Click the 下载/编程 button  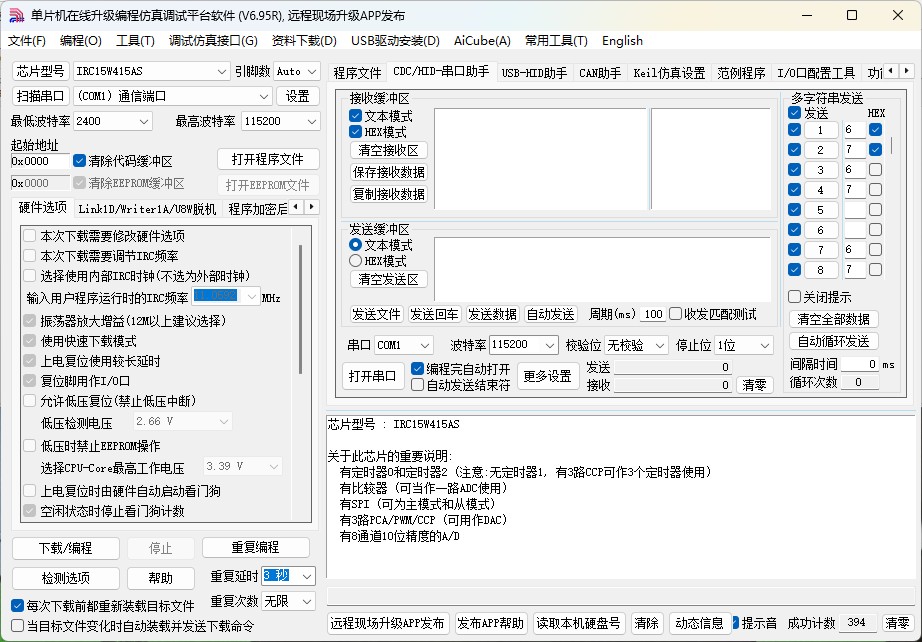[x=65, y=548]
